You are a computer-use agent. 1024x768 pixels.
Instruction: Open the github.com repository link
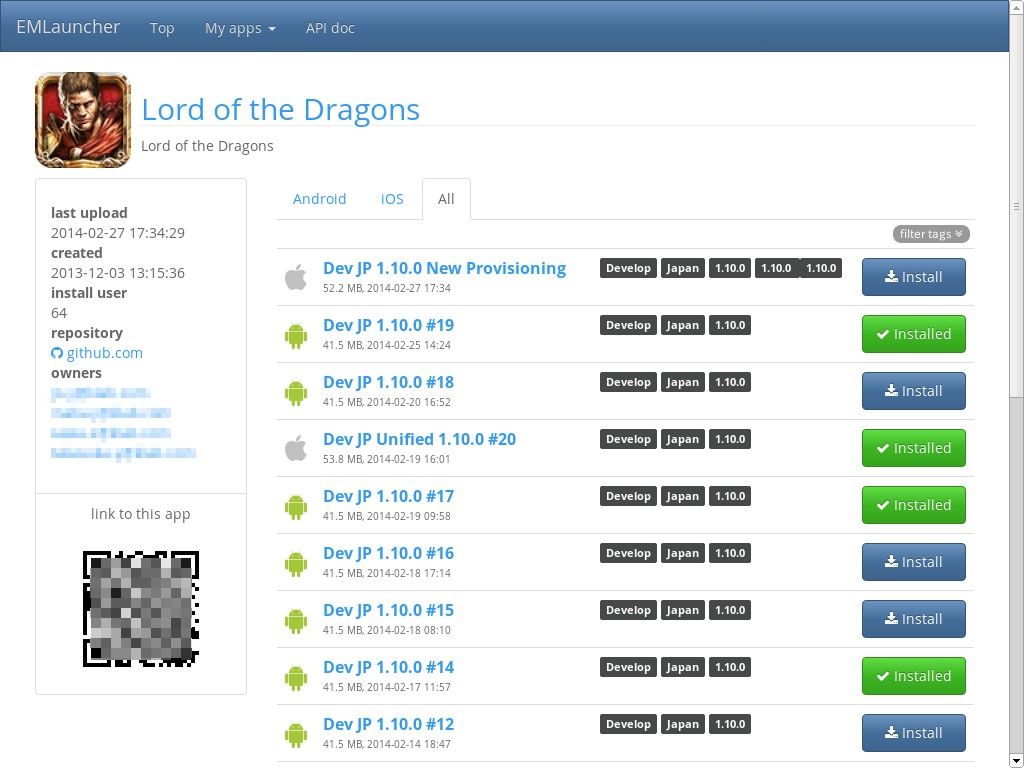pyautogui.click(x=104, y=353)
